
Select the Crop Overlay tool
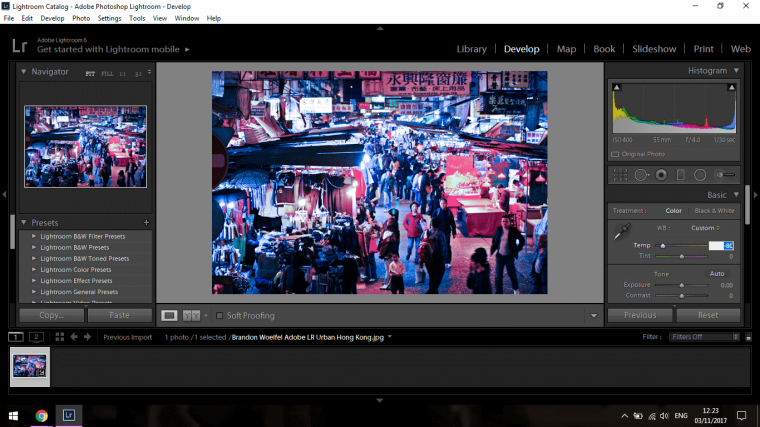620,175
